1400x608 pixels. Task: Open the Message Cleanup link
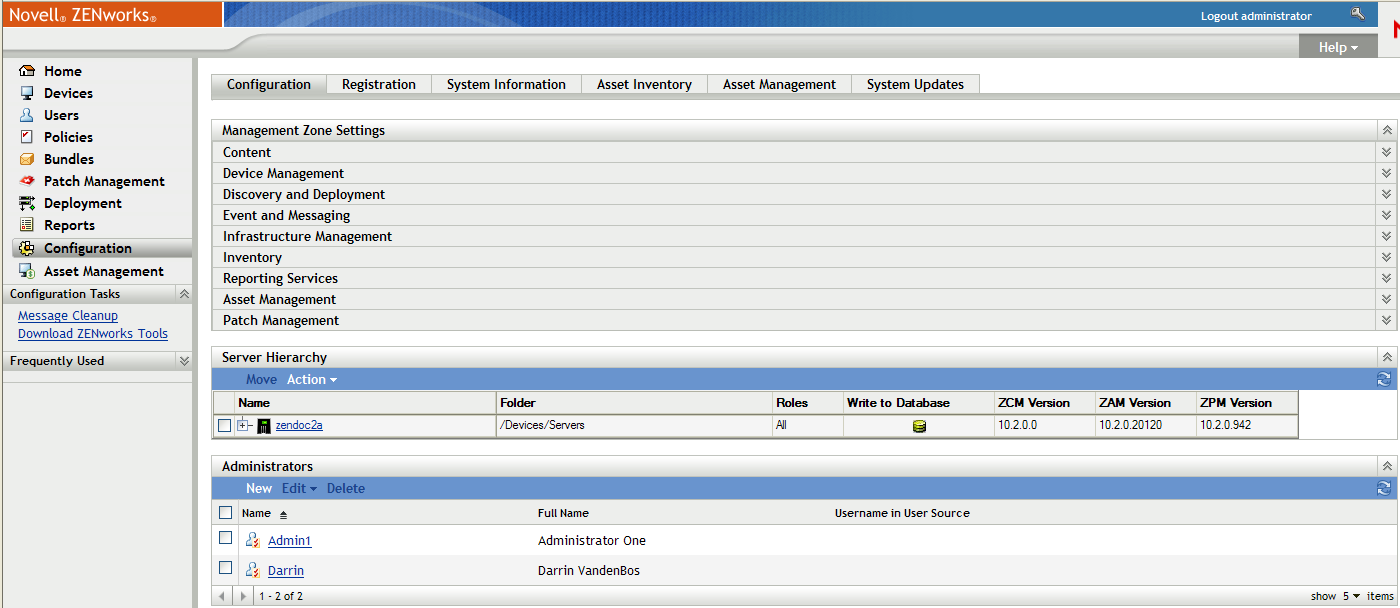[x=67, y=315]
